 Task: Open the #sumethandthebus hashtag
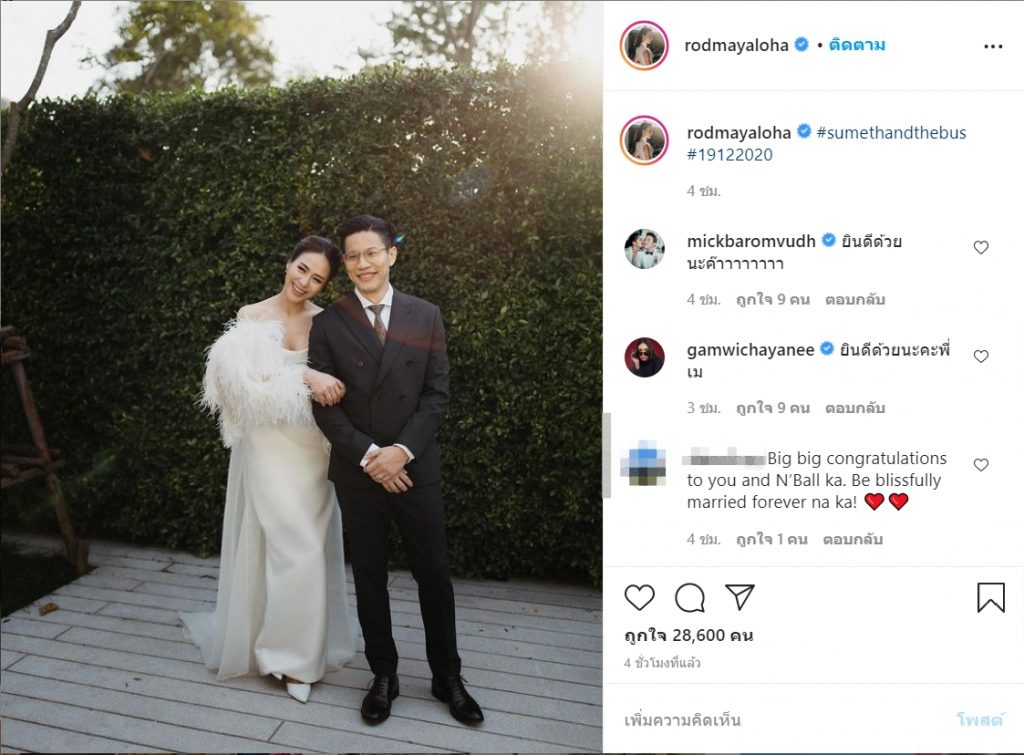pos(891,133)
